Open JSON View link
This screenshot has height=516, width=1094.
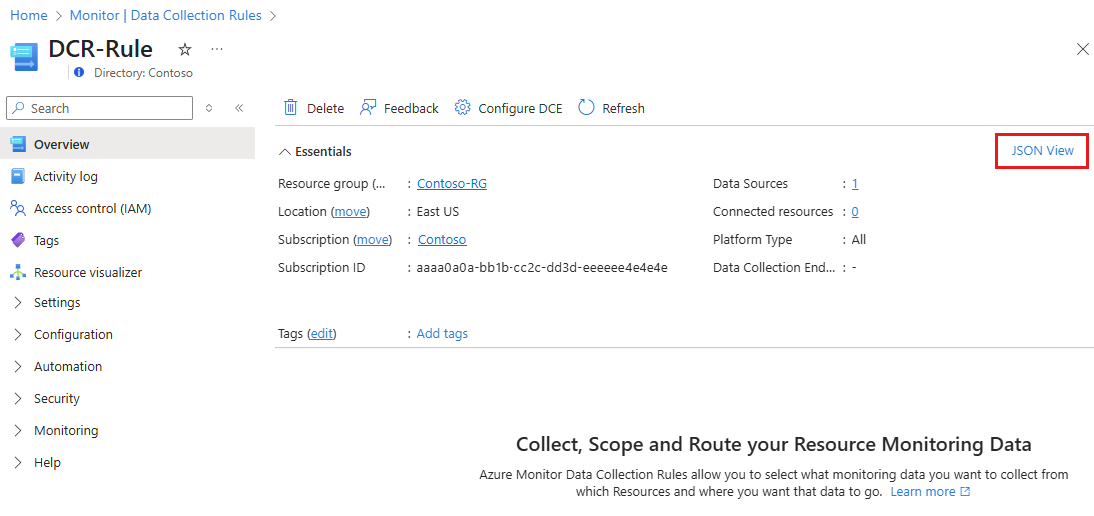(1042, 151)
